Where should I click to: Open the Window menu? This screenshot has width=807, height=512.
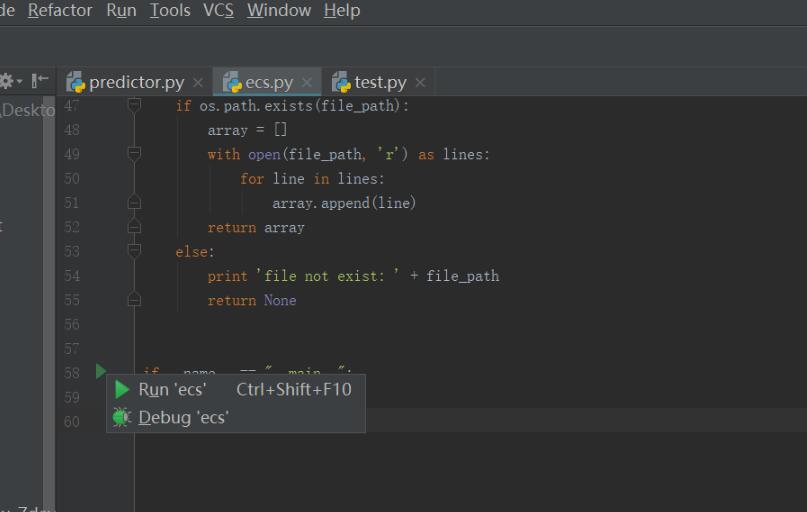point(279,11)
